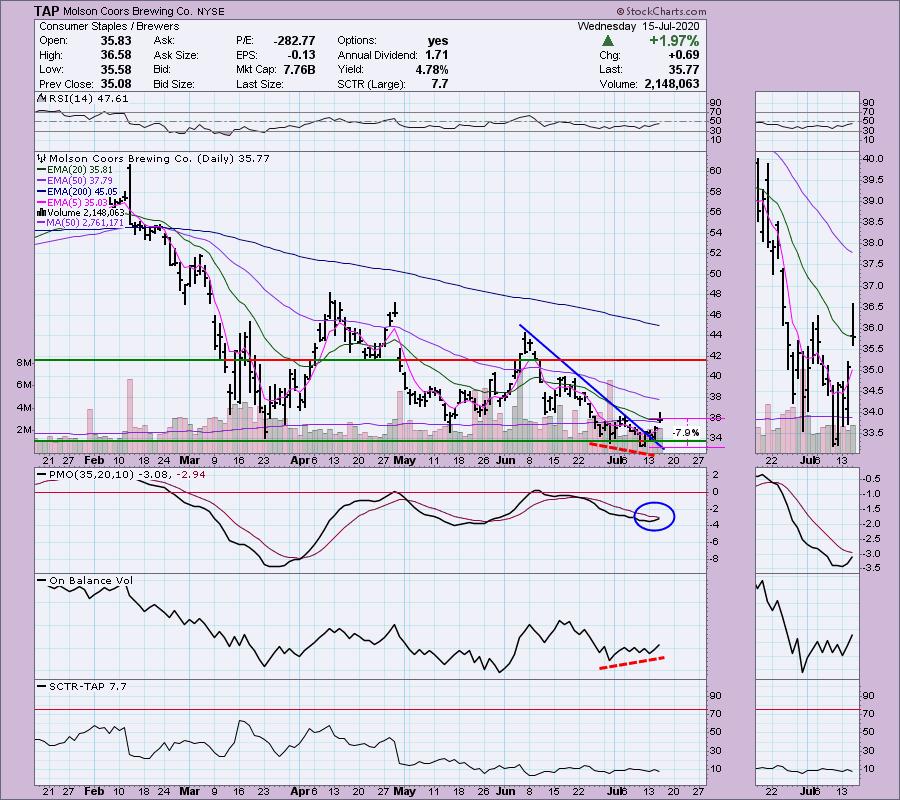Select the TAP ticker symbol
This screenshot has height=800, width=900.
tap(45, 11)
